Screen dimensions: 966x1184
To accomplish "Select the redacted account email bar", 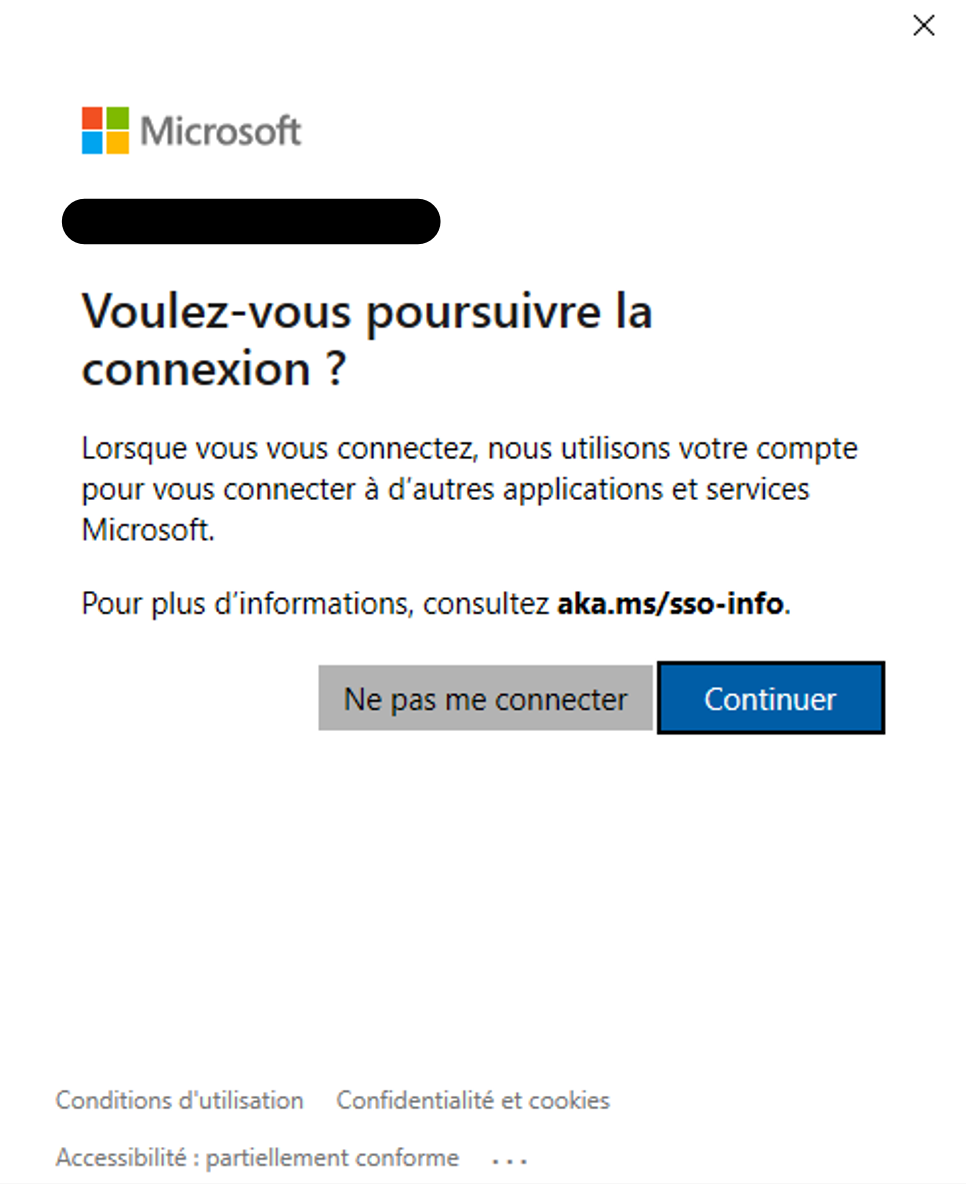I will point(251,222).
